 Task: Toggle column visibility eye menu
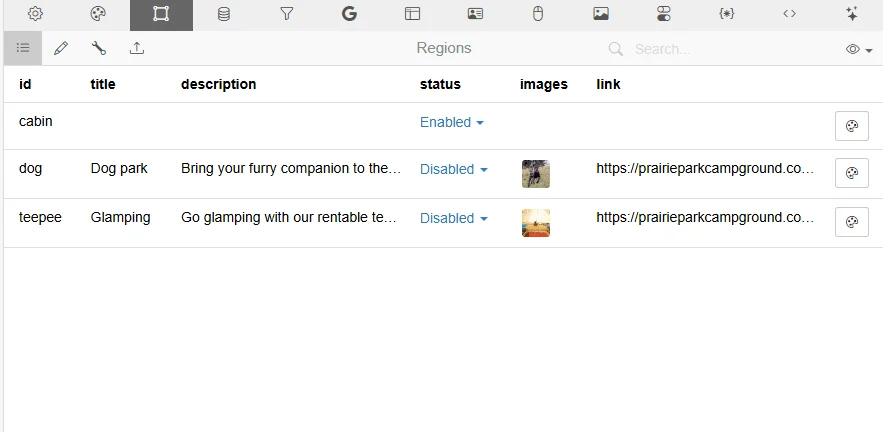(x=859, y=49)
